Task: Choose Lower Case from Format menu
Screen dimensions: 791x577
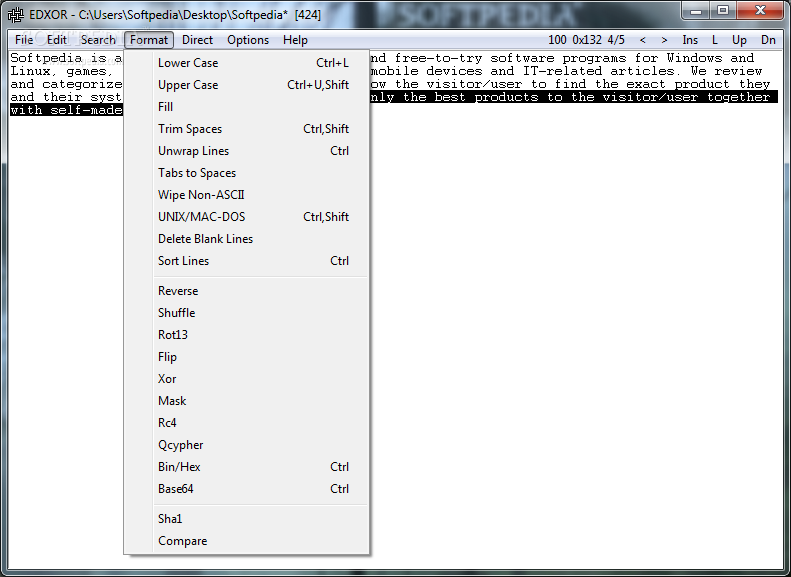Action: [x=247, y=63]
